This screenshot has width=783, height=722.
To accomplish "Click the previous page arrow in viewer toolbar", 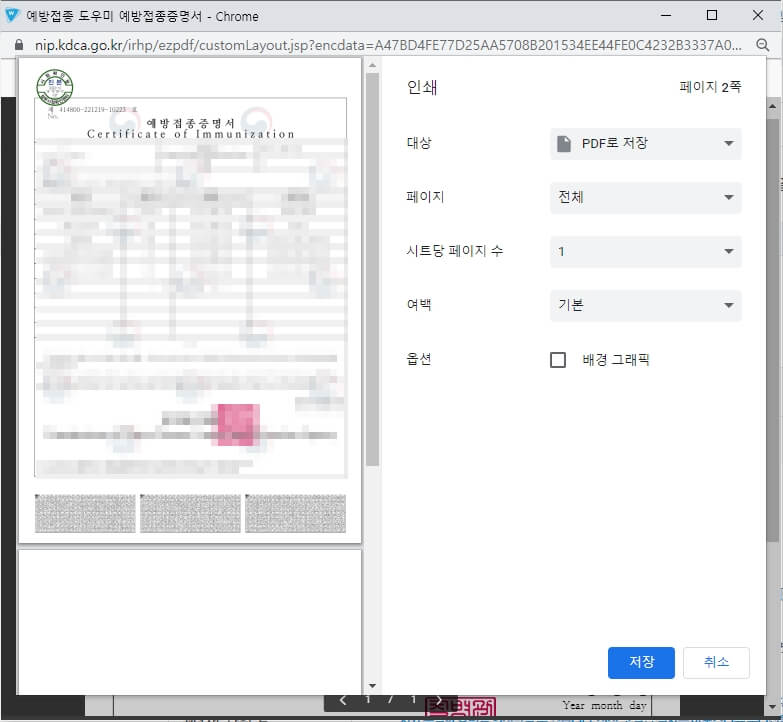I will (343, 700).
